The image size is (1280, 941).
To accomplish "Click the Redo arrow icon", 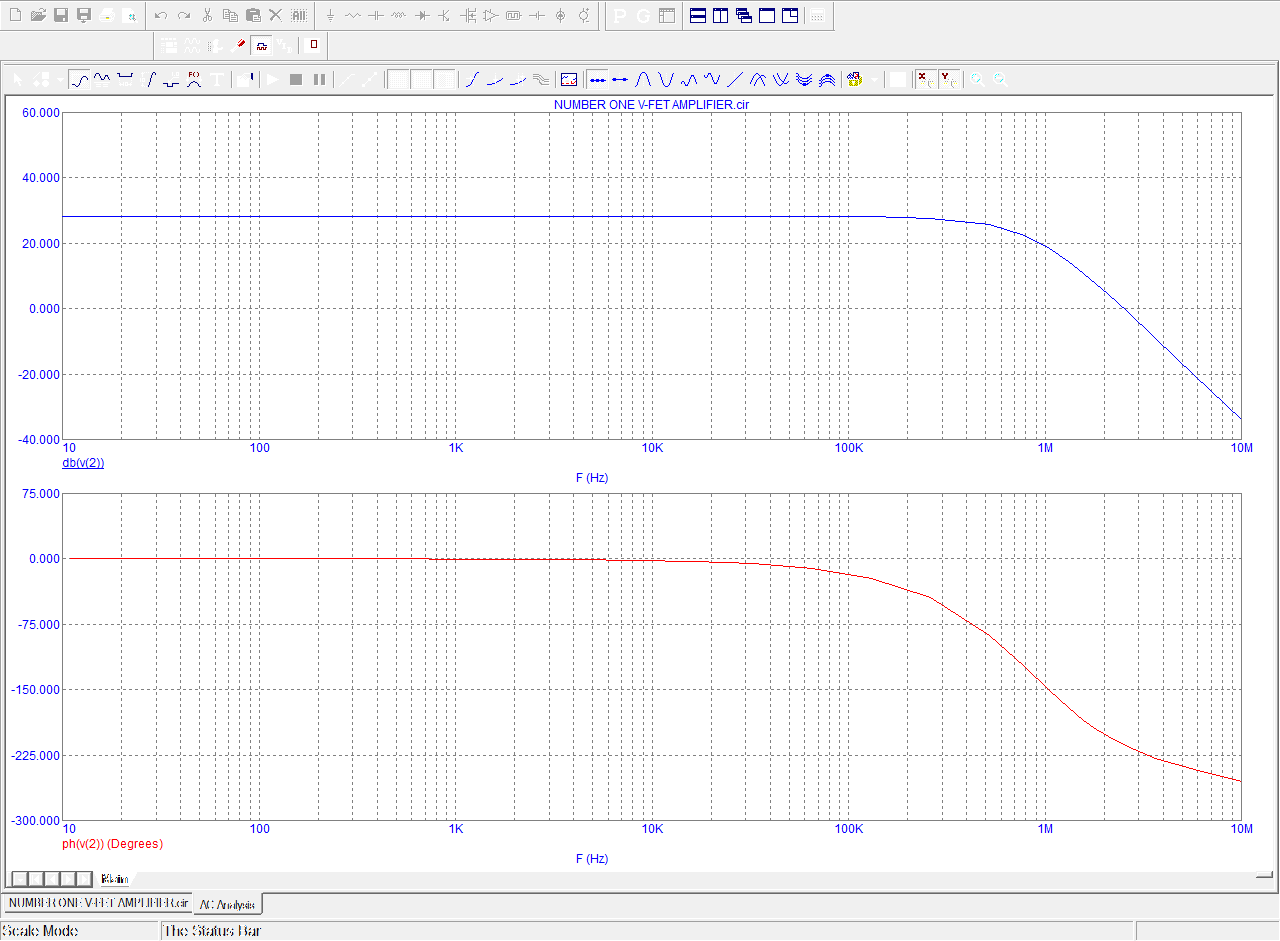I will click(x=184, y=15).
